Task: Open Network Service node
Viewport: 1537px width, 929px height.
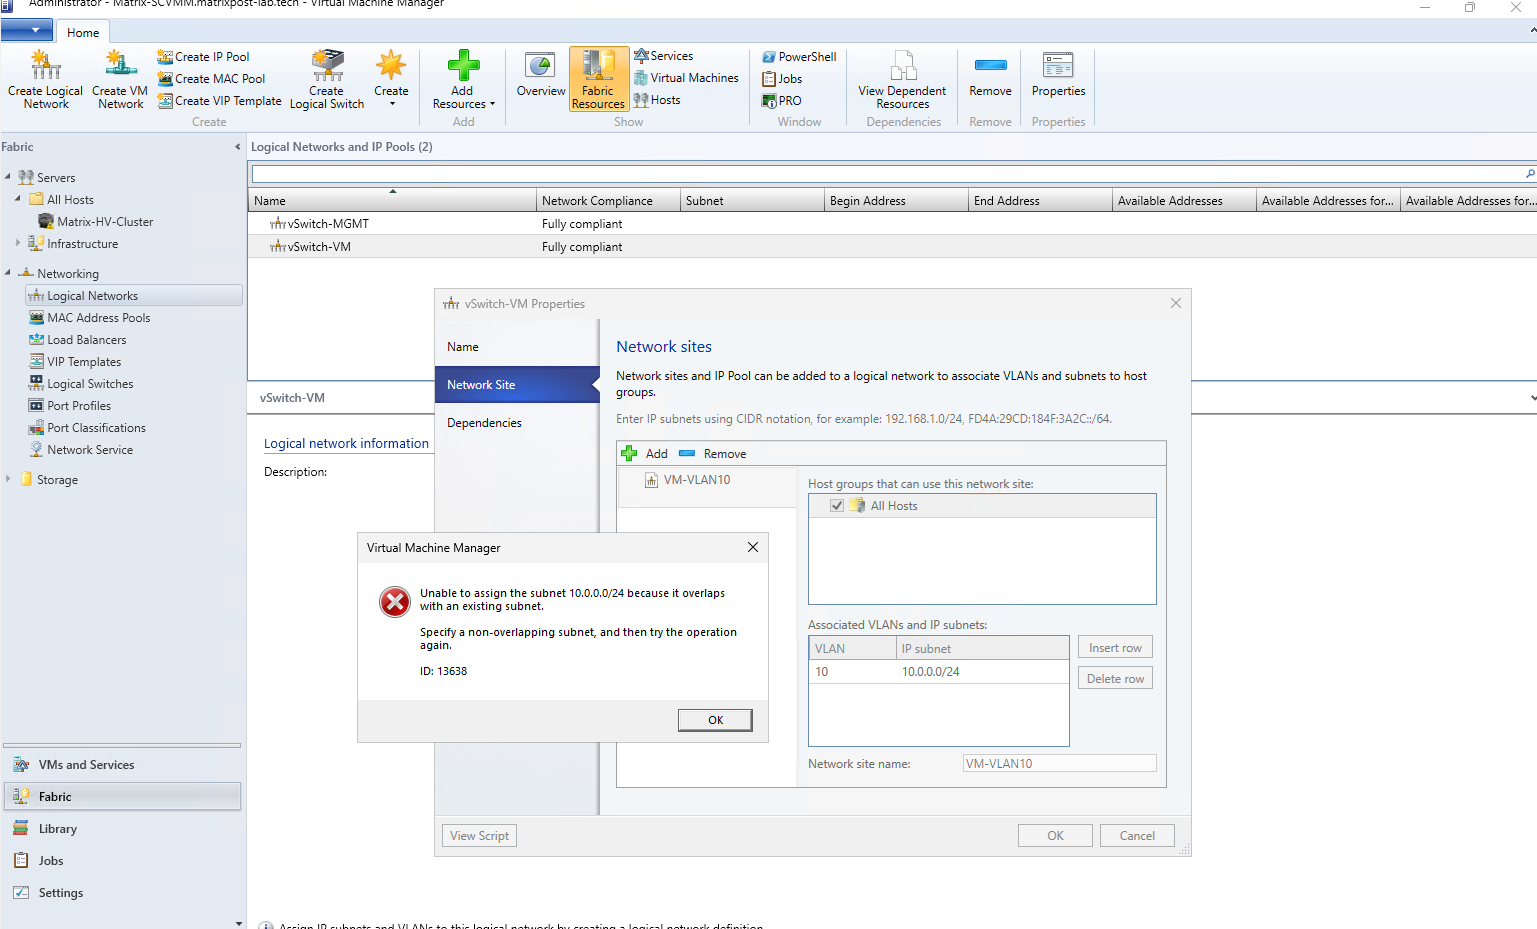Action: (x=81, y=449)
